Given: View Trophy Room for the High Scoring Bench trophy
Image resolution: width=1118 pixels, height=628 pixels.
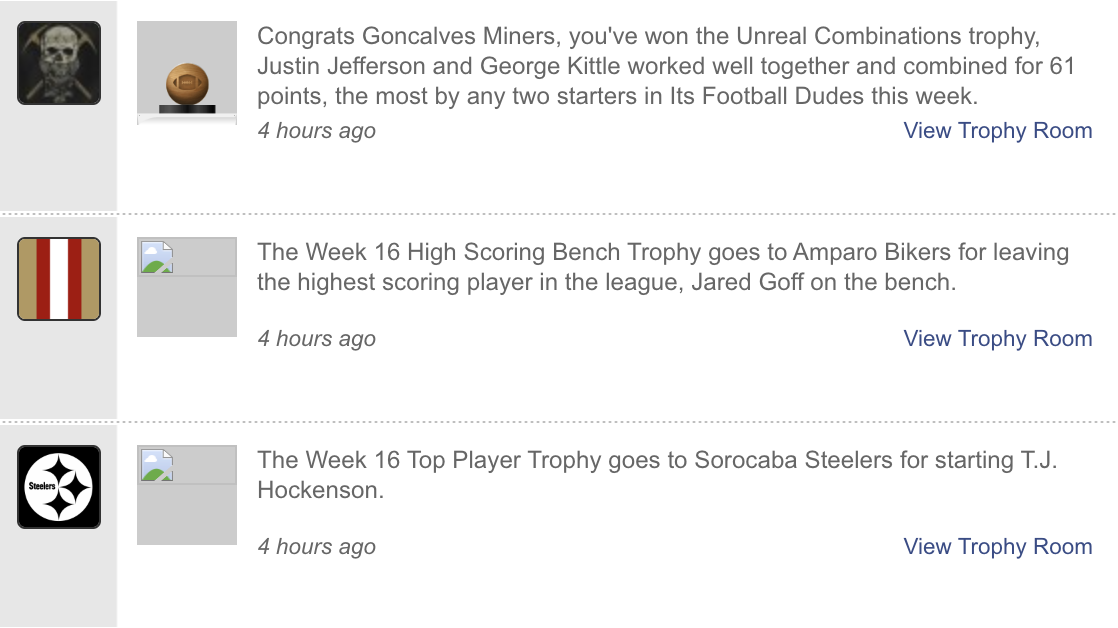Looking at the screenshot, I should coord(997,338).
